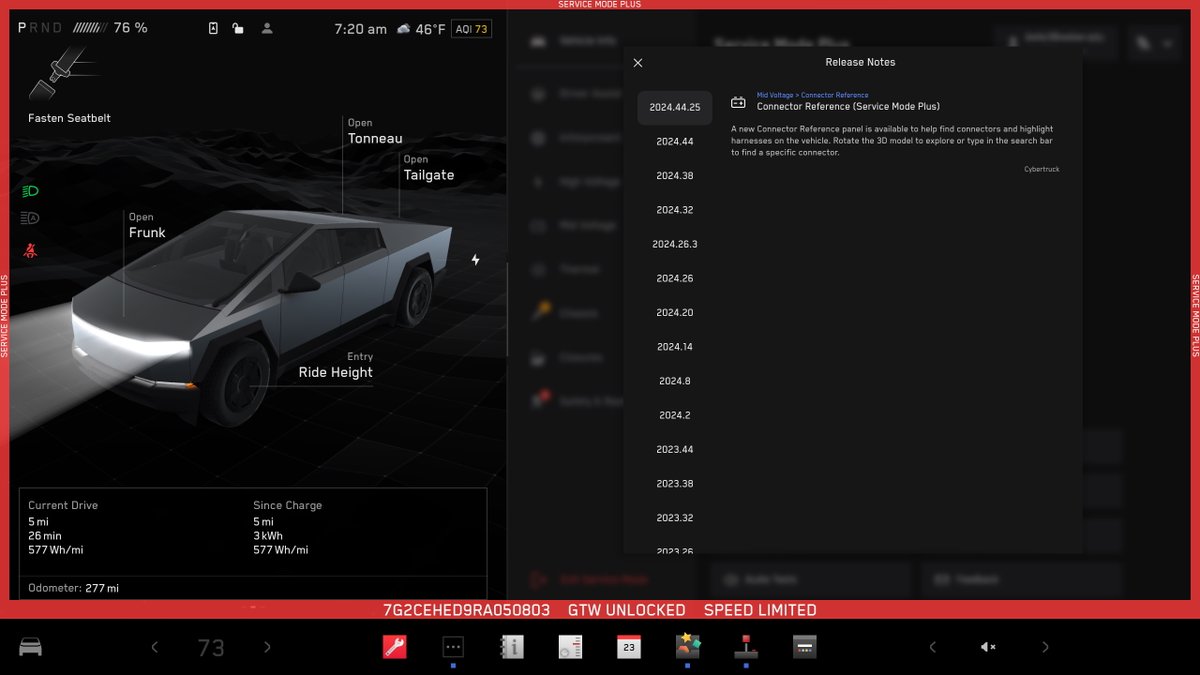The width and height of the screenshot is (1200, 675).
Task: Launch the Arcade joystick app
Action: tap(746, 647)
